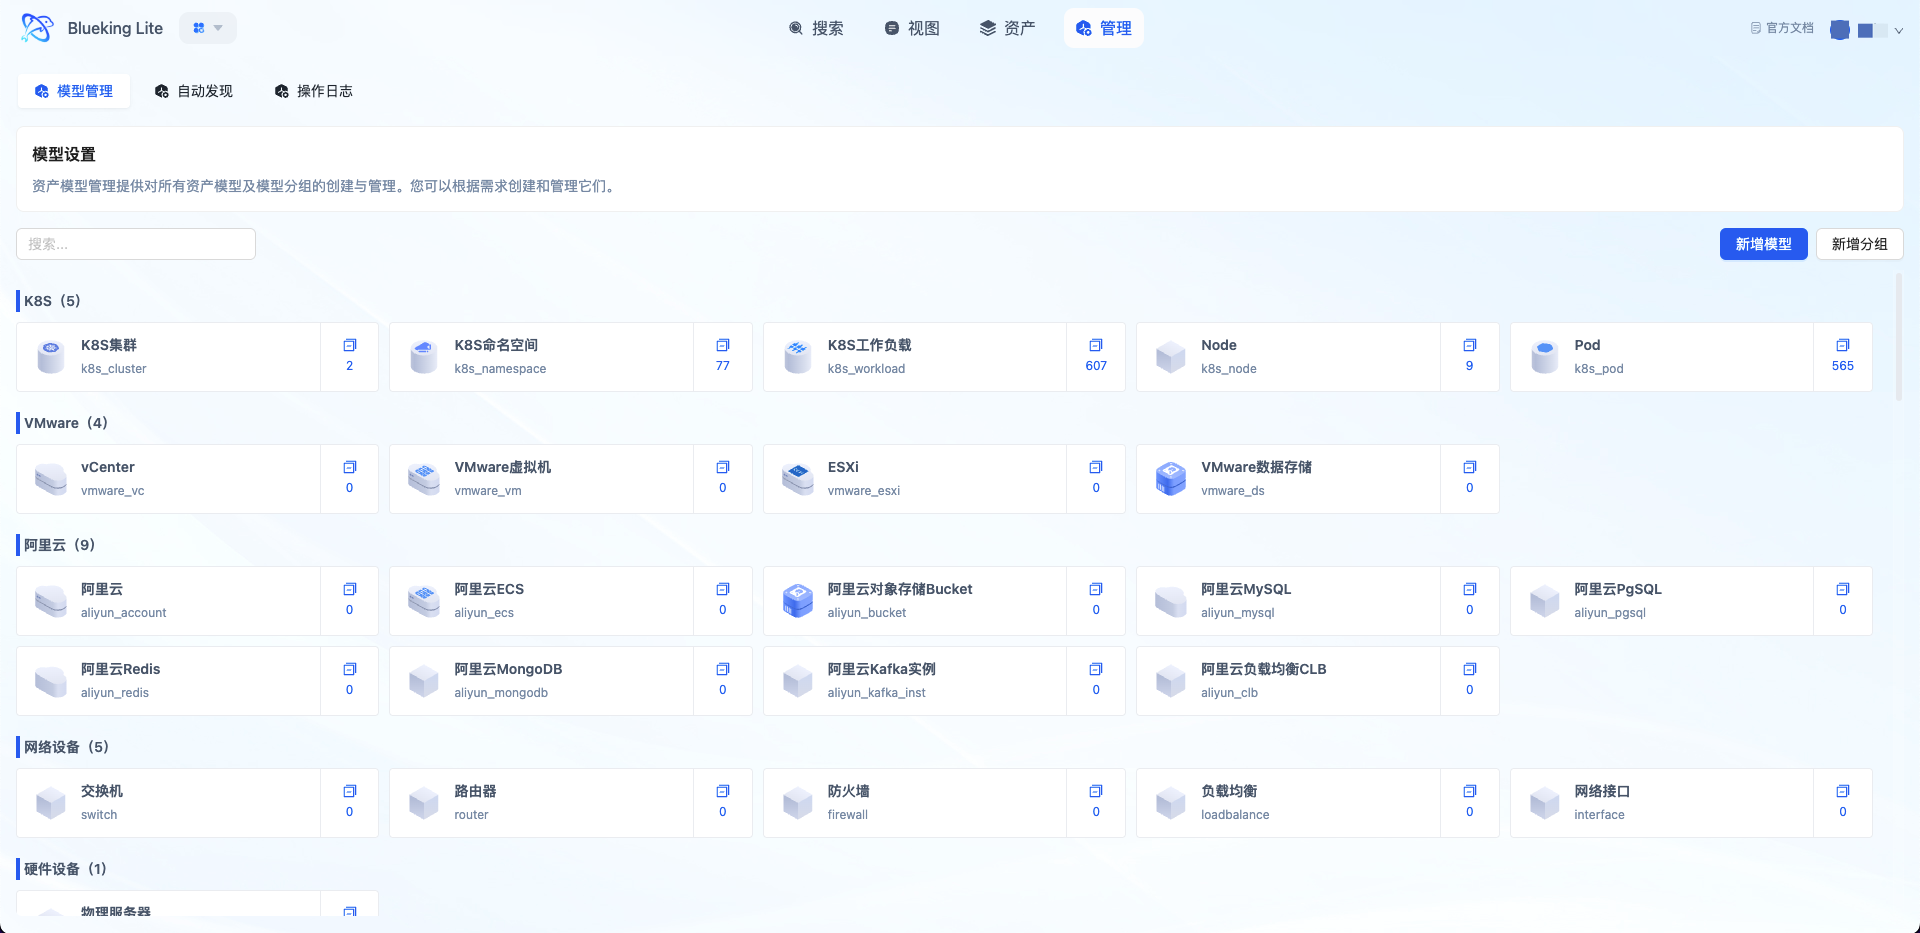The image size is (1920, 933).
Task: Click the Blueking Lite logo icon
Action: (37, 28)
